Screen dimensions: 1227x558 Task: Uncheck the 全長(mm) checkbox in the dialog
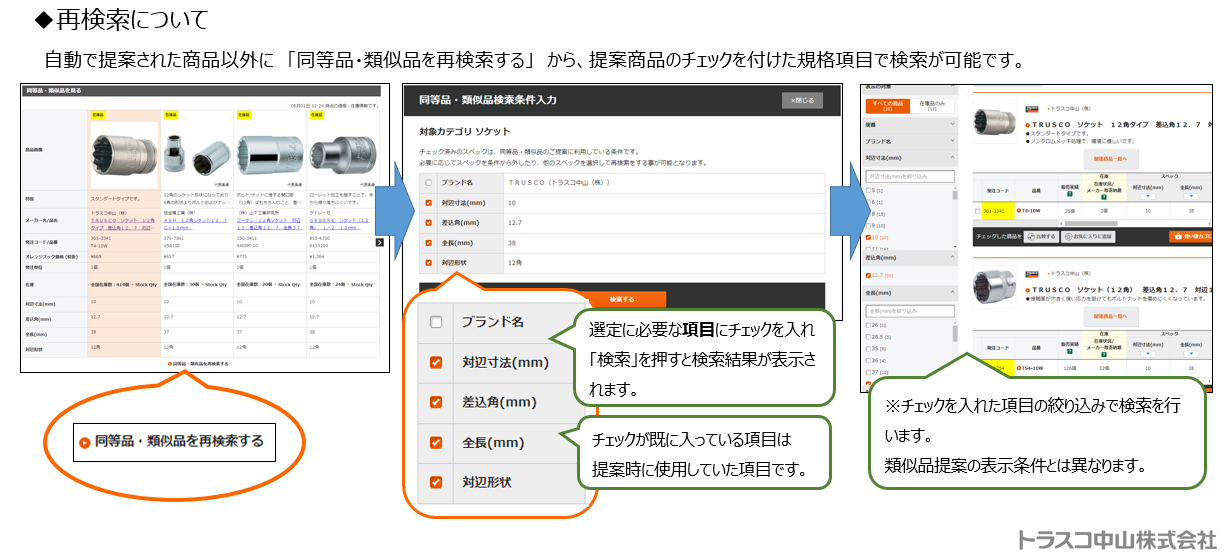click(x=429, y=242)
